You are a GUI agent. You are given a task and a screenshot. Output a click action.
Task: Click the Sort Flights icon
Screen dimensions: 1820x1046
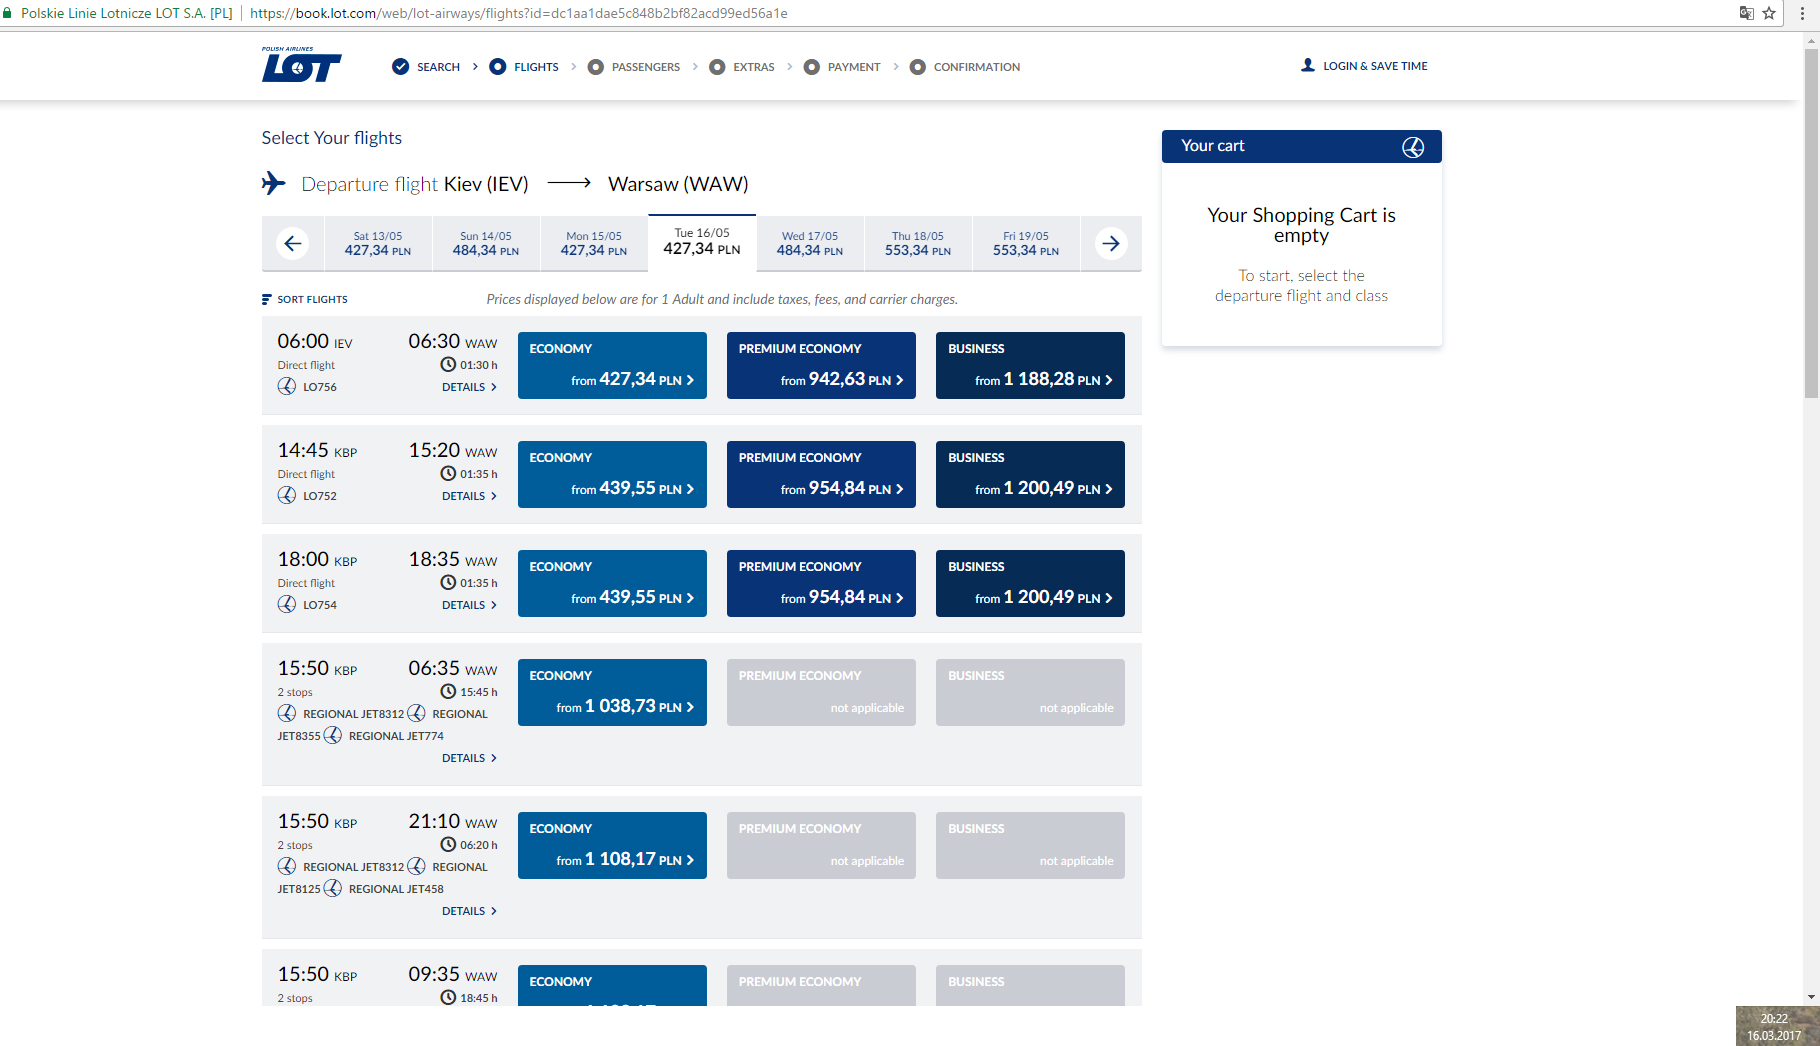coord(266,299)
